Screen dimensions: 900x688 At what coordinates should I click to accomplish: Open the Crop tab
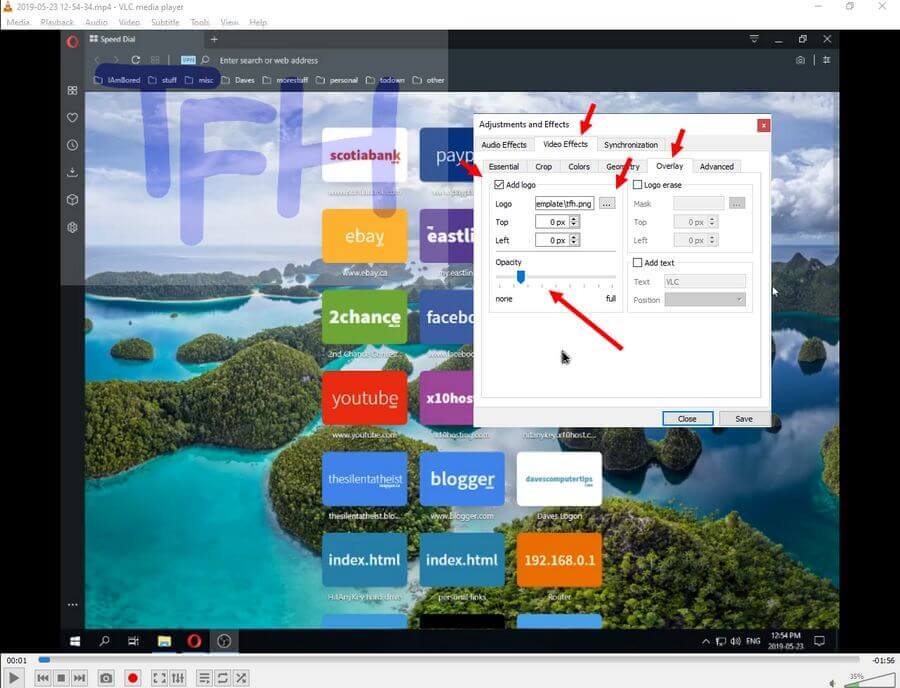click(x=543, y=167)
